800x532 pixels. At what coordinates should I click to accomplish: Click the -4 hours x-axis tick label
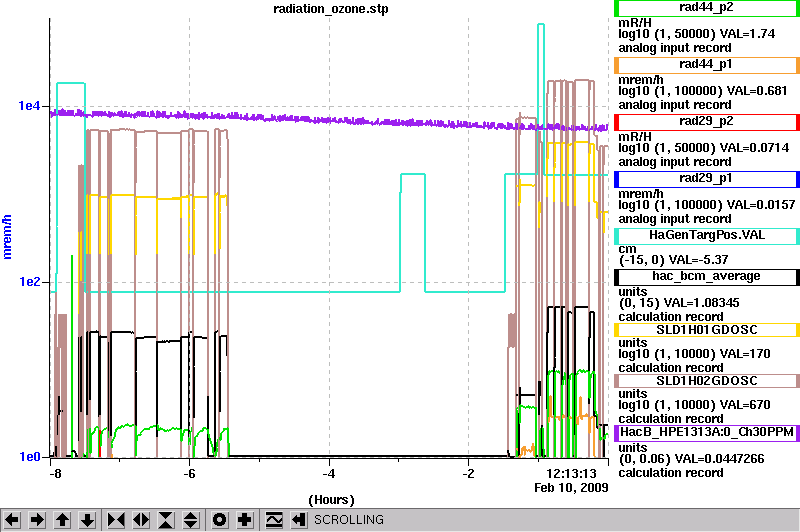329,474
